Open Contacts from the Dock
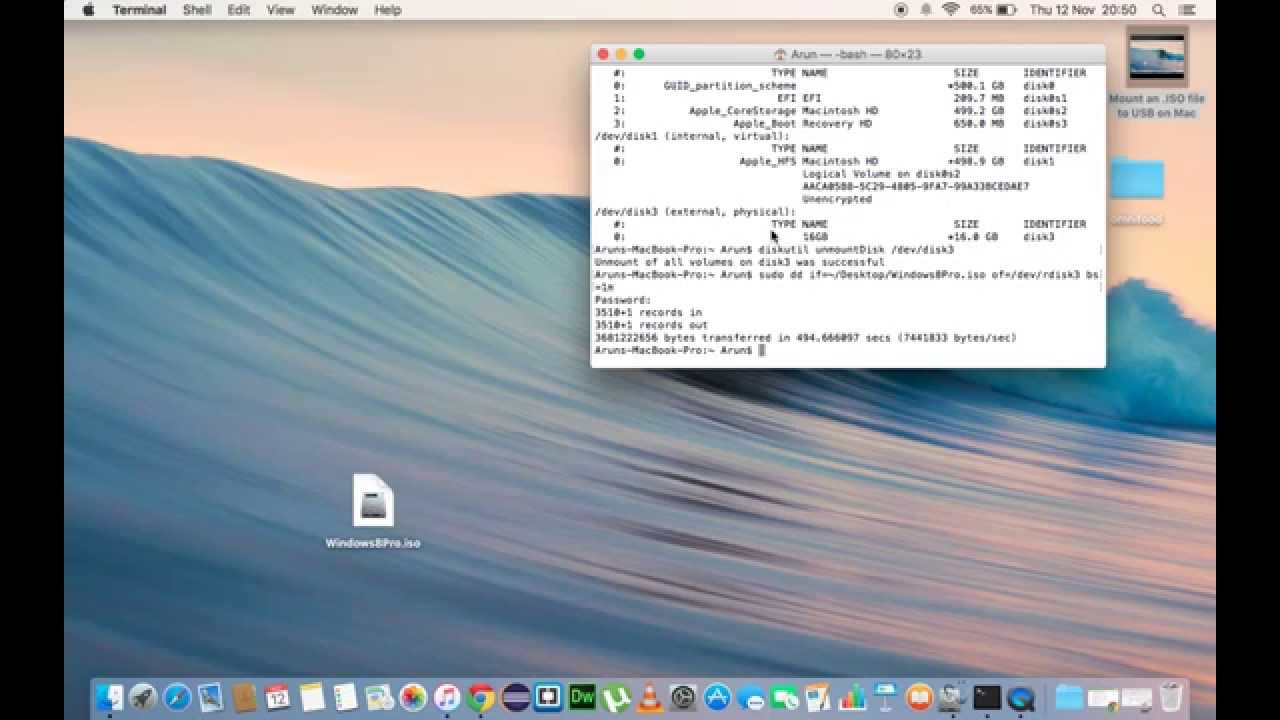 pyautogui.click(x=244, y=697)
